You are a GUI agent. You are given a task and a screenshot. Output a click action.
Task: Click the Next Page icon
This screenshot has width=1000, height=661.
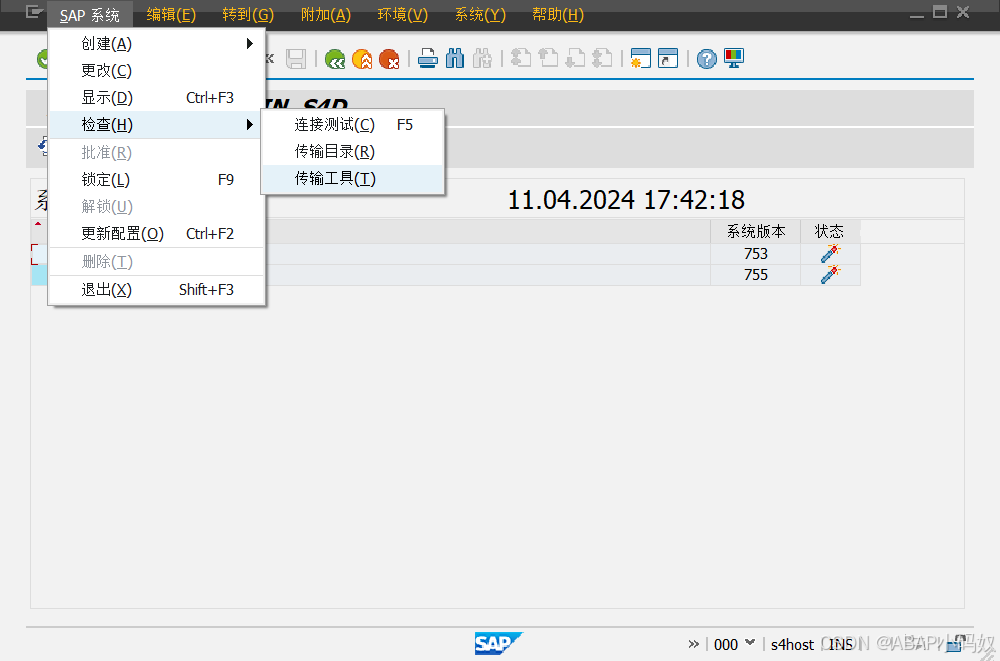click(x=575, y=59)
